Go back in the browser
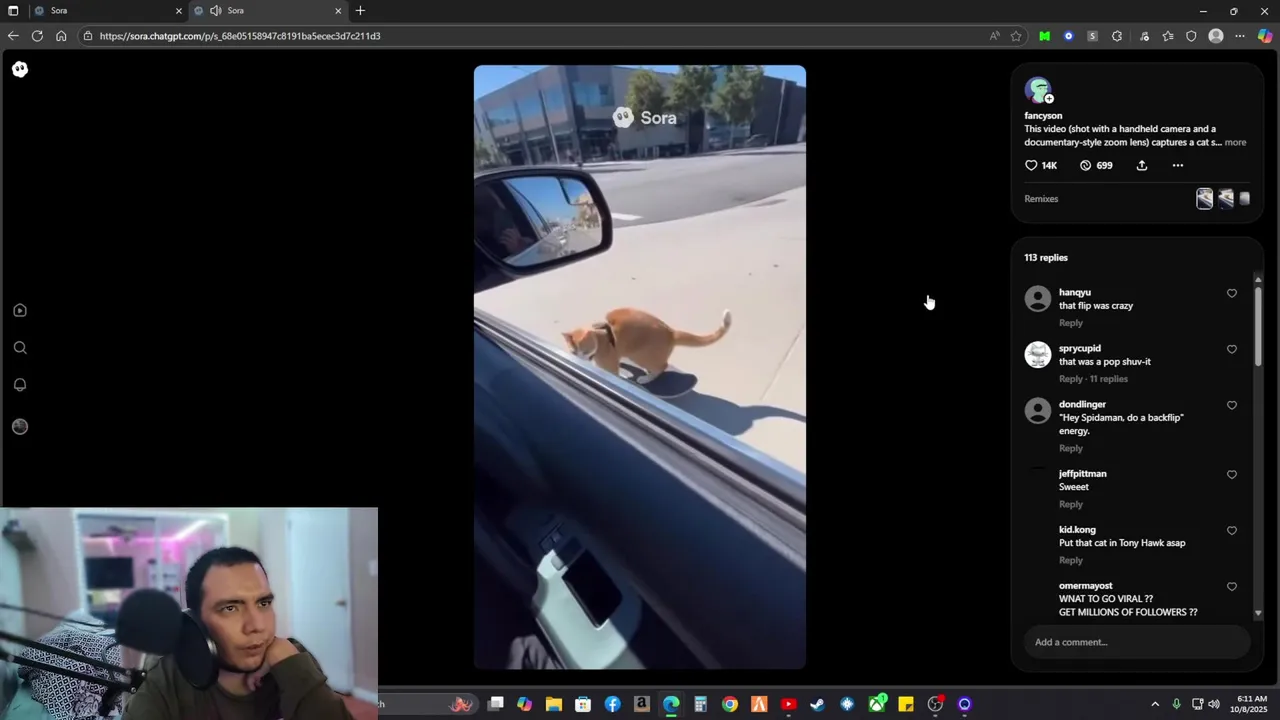Viewport: 1280px width, 720px height. [x=13, y=36]
